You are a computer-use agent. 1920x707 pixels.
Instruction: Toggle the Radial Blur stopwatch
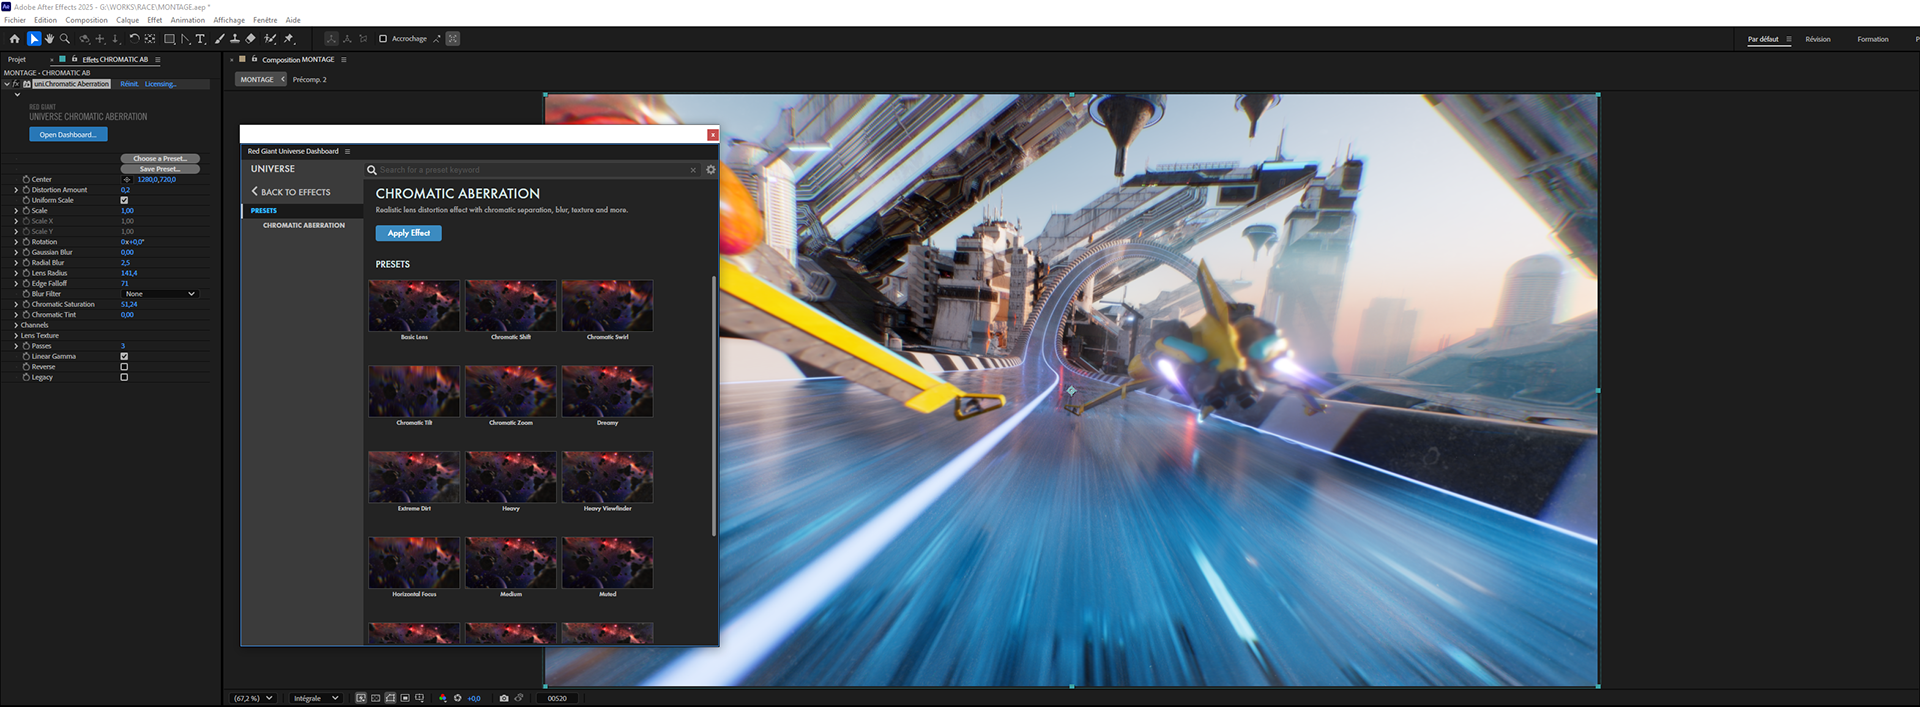[x=26, y=263]
